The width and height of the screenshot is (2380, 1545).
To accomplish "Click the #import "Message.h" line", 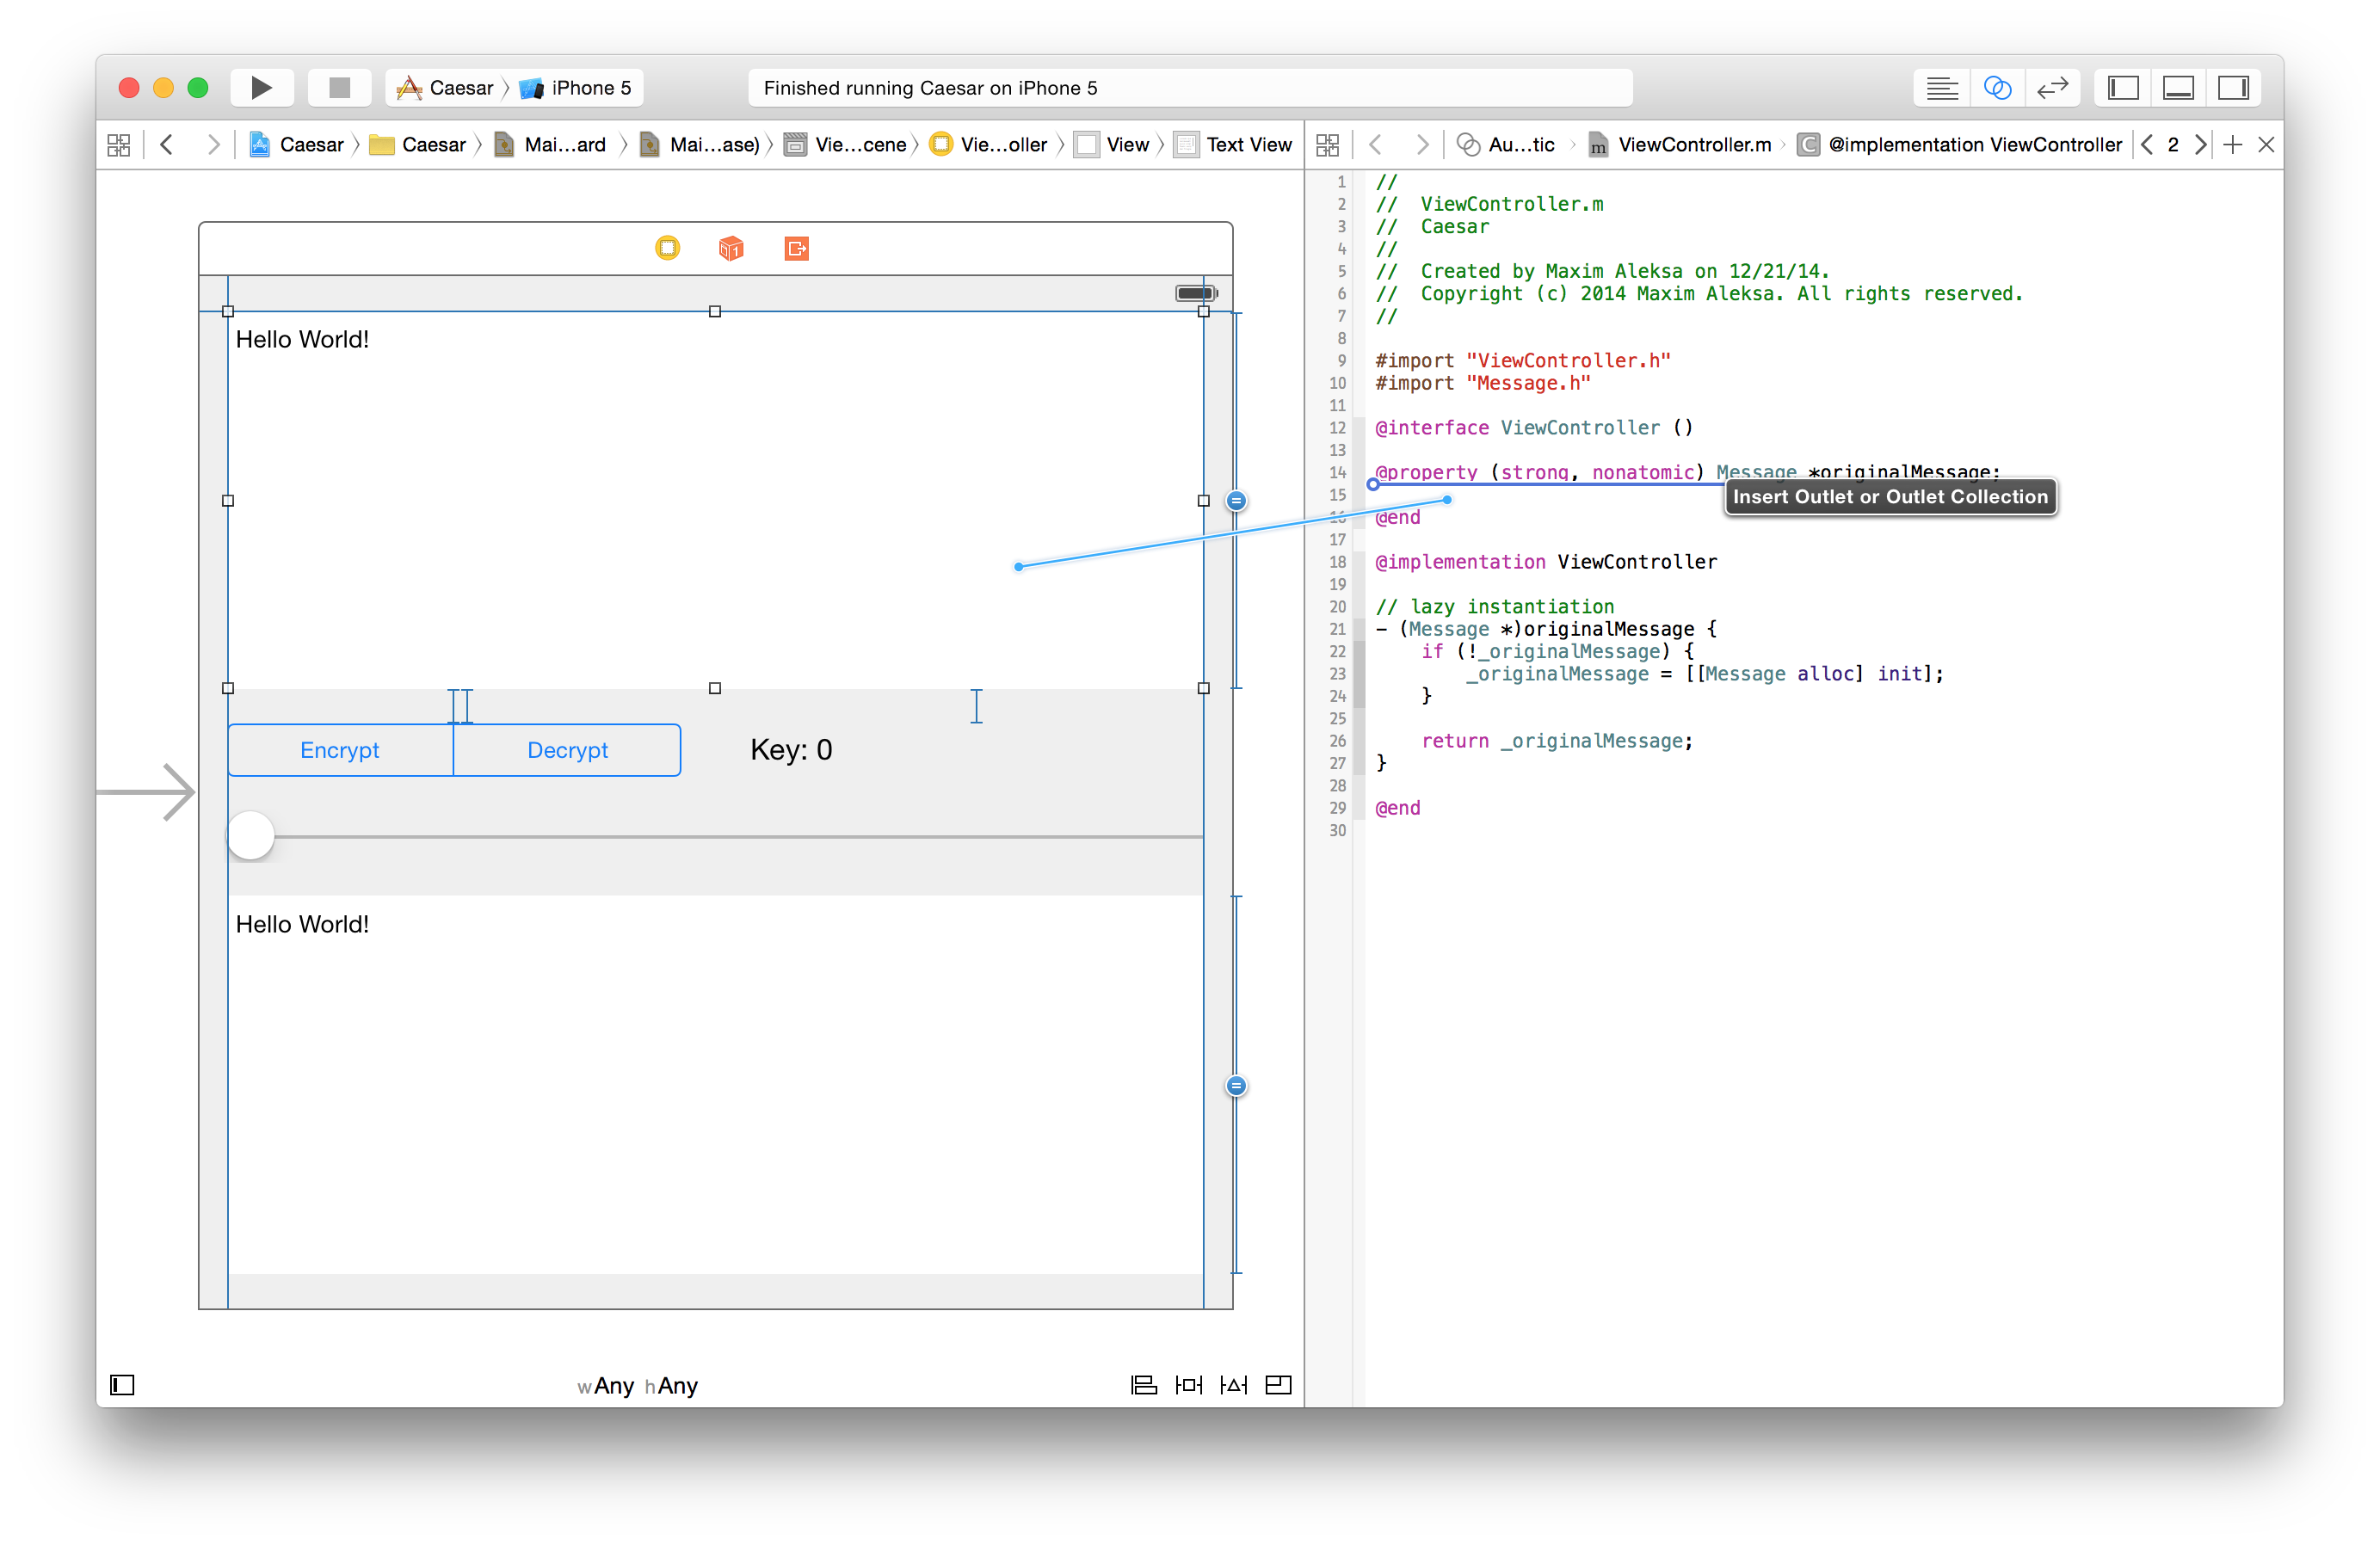I will tap(1482, 383).
